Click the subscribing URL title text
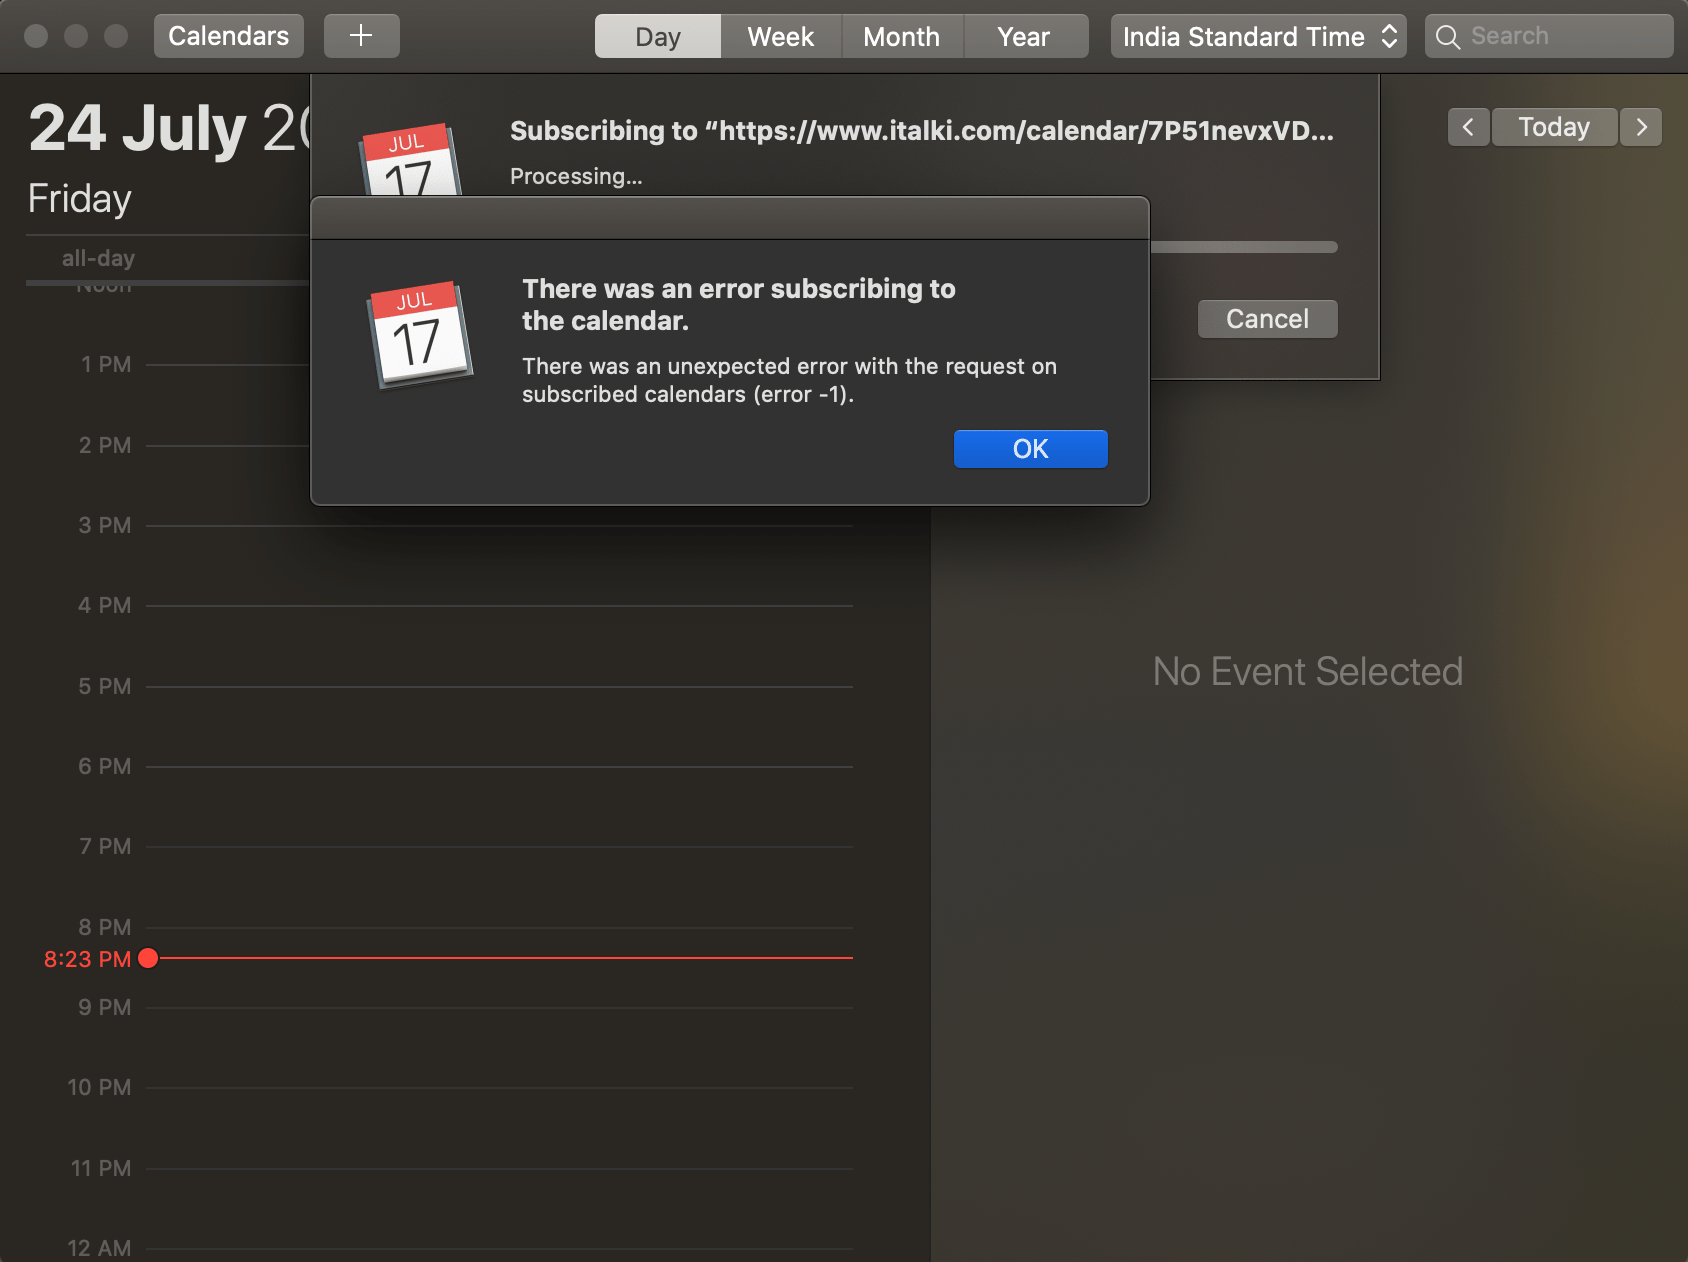1688x1262 pixels. 922,131
